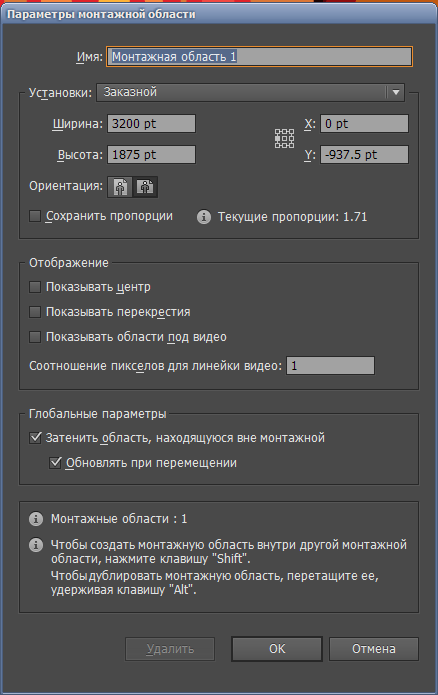Open the Установки preset dropdown
The height and width of the screenshot is (695, 438).
point(250,92)
